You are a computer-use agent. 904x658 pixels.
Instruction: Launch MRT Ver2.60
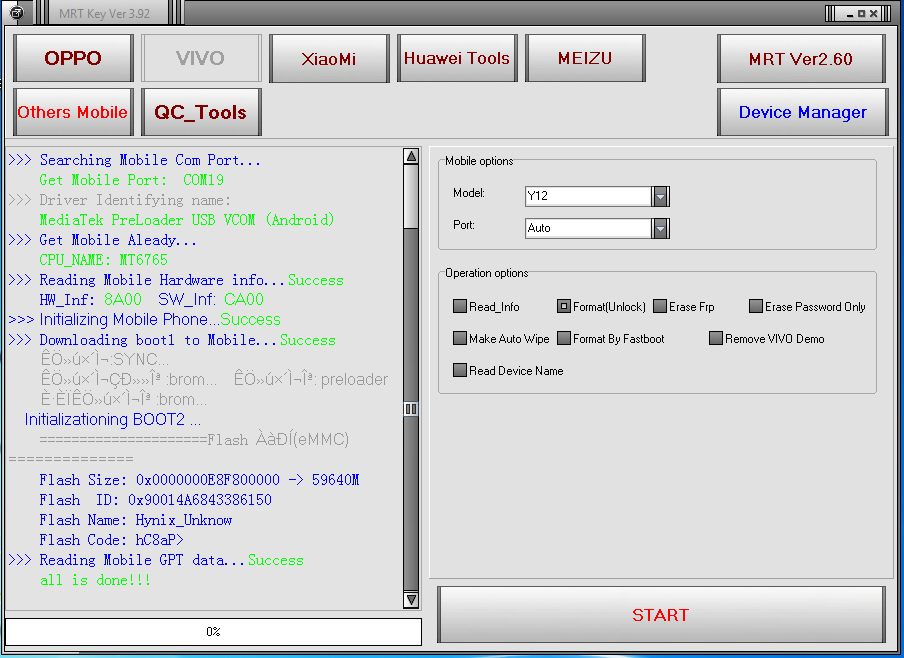pyautogui.click(x=801, y=58)
